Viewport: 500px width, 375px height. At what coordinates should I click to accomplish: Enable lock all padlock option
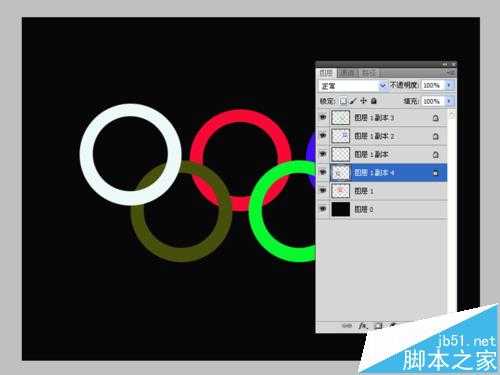(x=374, y=101)
